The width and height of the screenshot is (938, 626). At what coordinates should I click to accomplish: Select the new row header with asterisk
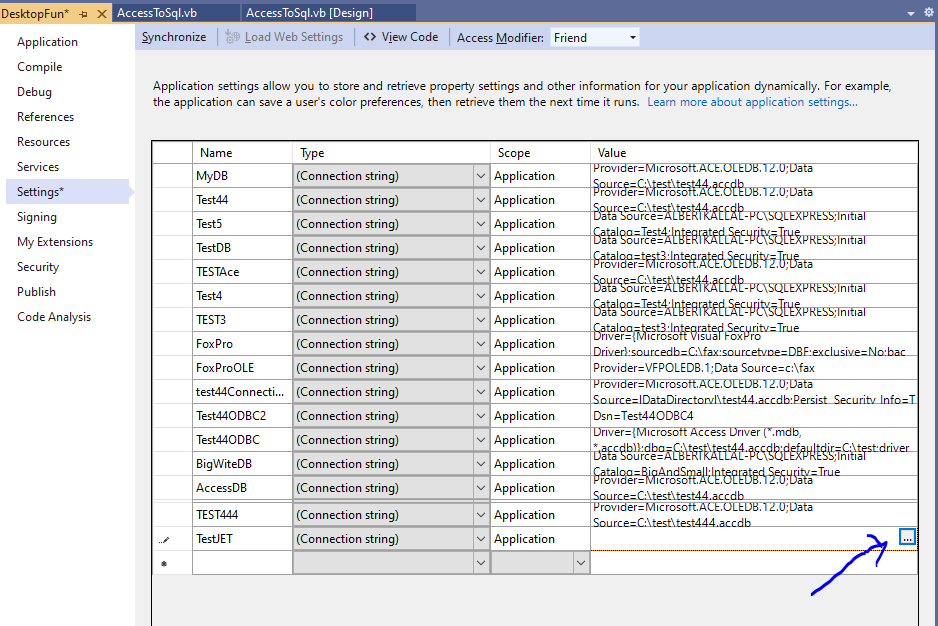(172, 563)
